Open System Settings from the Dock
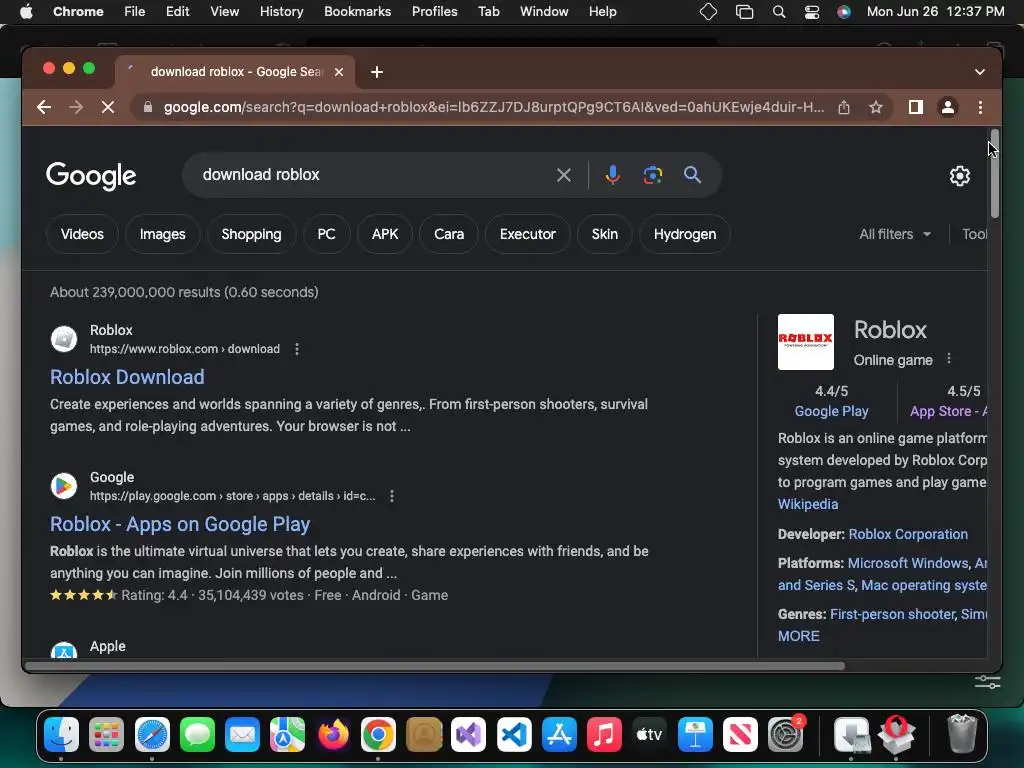 click(786, 735)
